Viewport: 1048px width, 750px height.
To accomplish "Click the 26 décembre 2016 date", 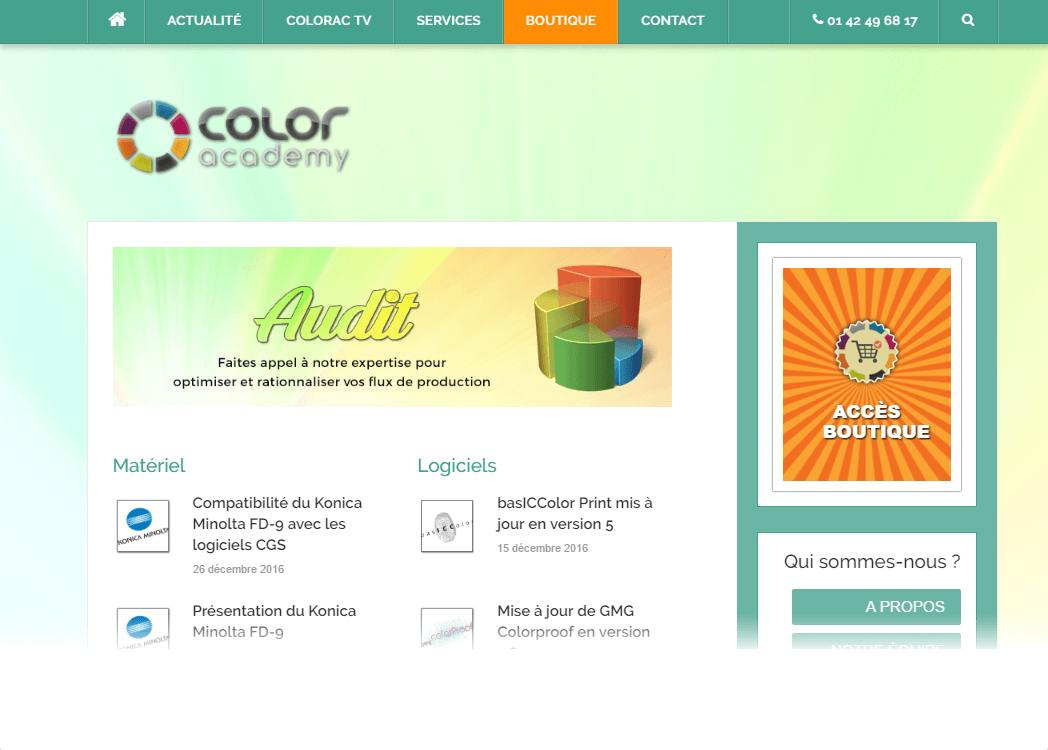I will pyautogui.click(x=238, y=569).
